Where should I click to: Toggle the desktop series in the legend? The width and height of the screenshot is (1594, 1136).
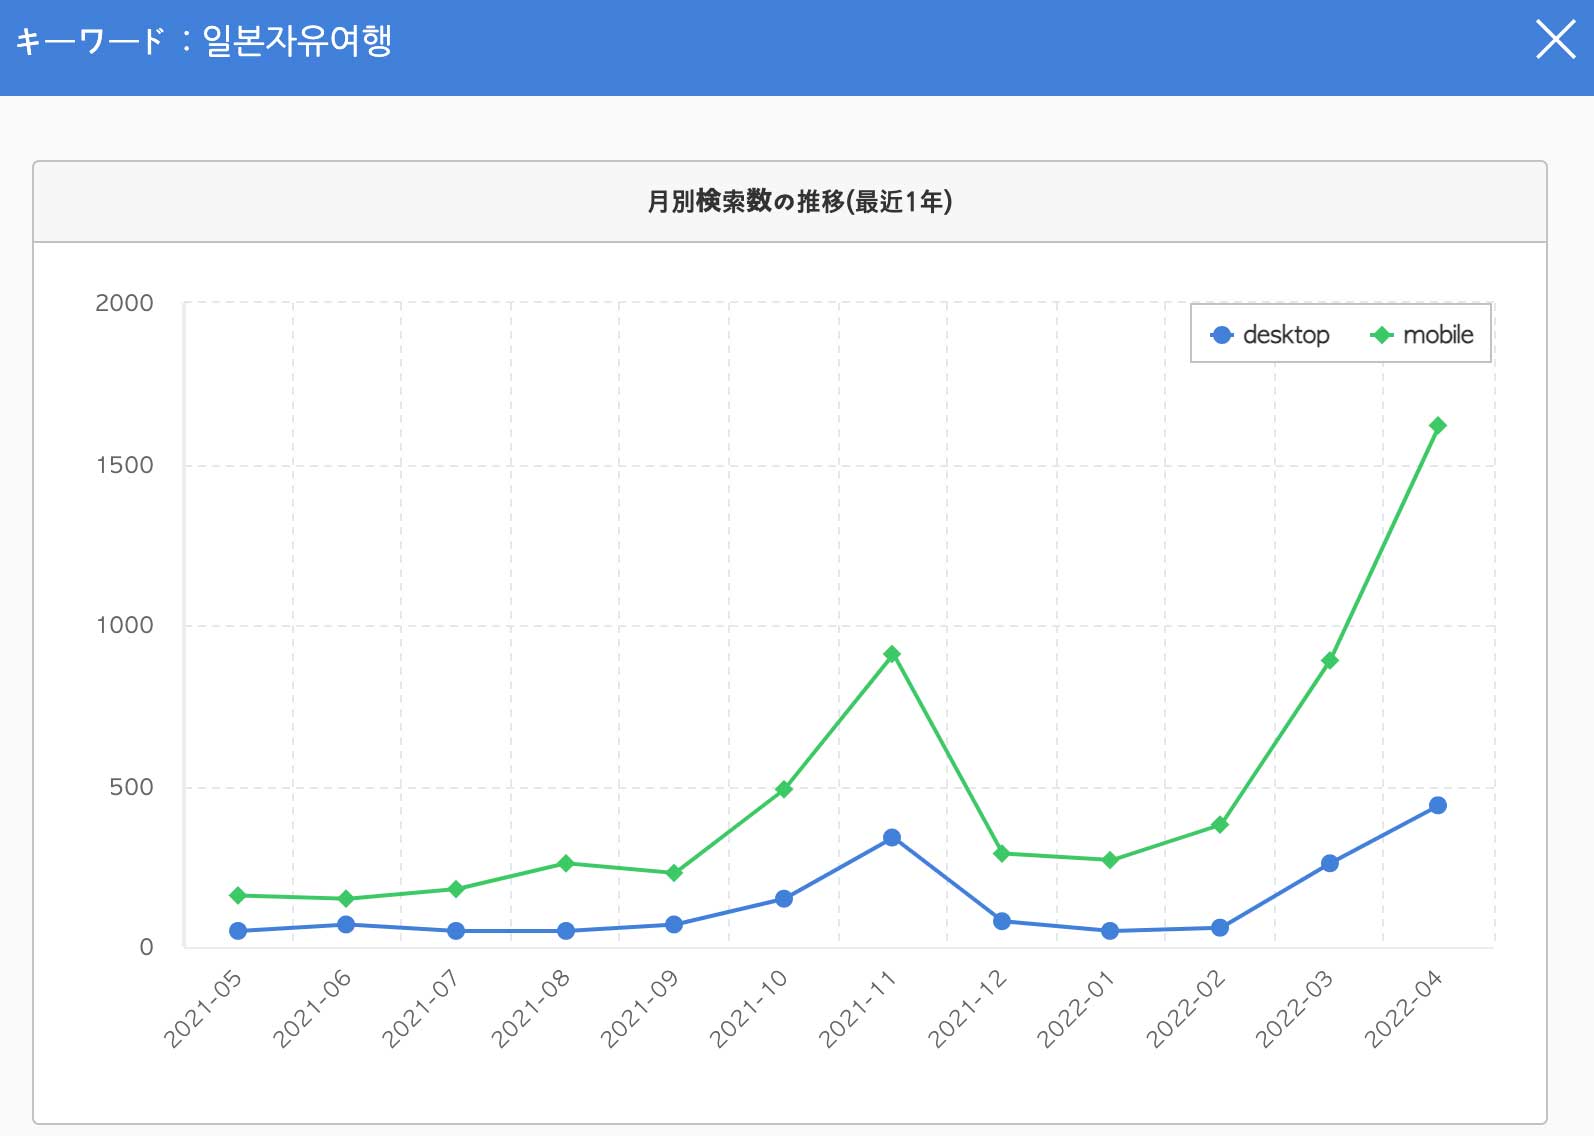click(1270, 335)
